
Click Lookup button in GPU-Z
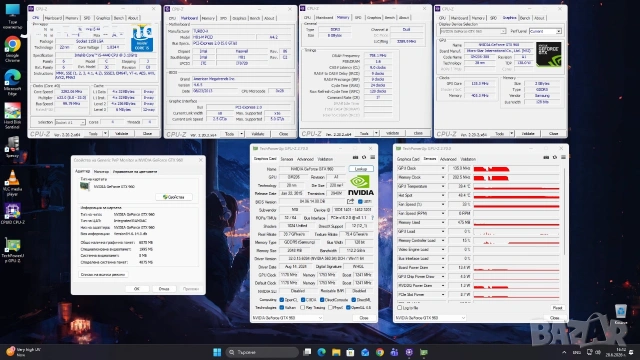point(361,169)
